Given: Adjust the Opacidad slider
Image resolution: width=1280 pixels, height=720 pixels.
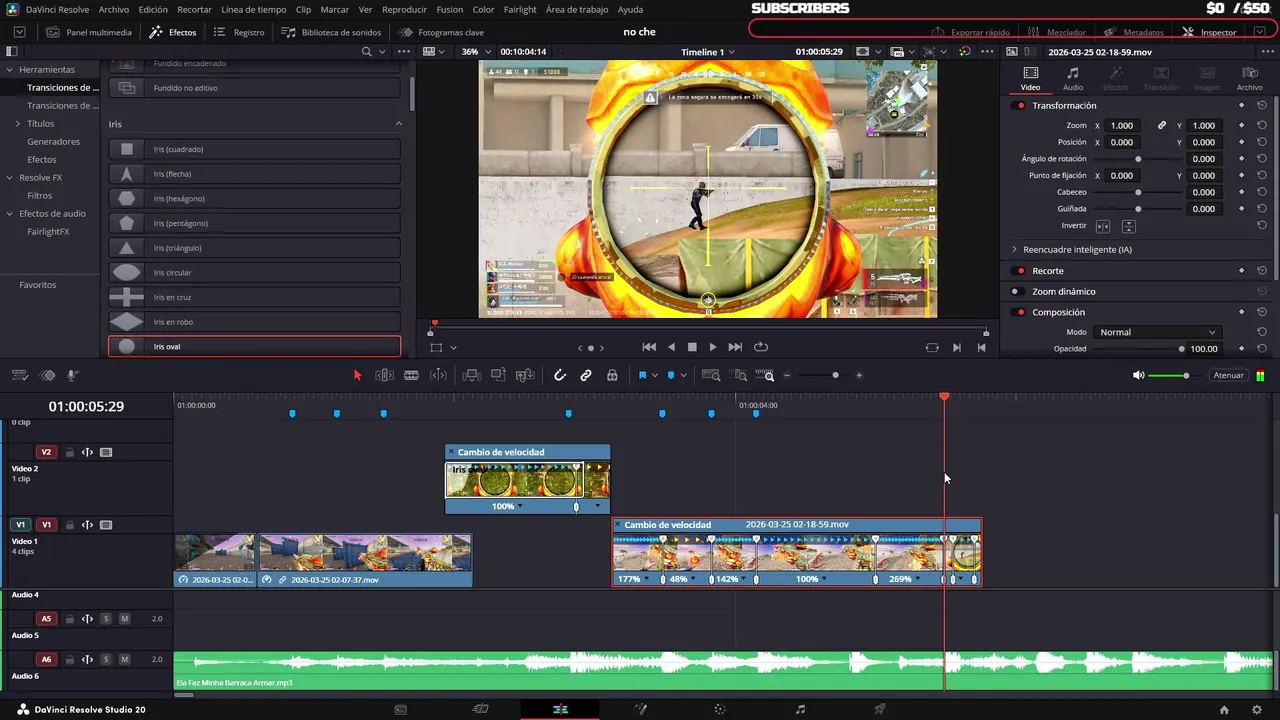Looking at the screenshot, I should point(1137,349).
